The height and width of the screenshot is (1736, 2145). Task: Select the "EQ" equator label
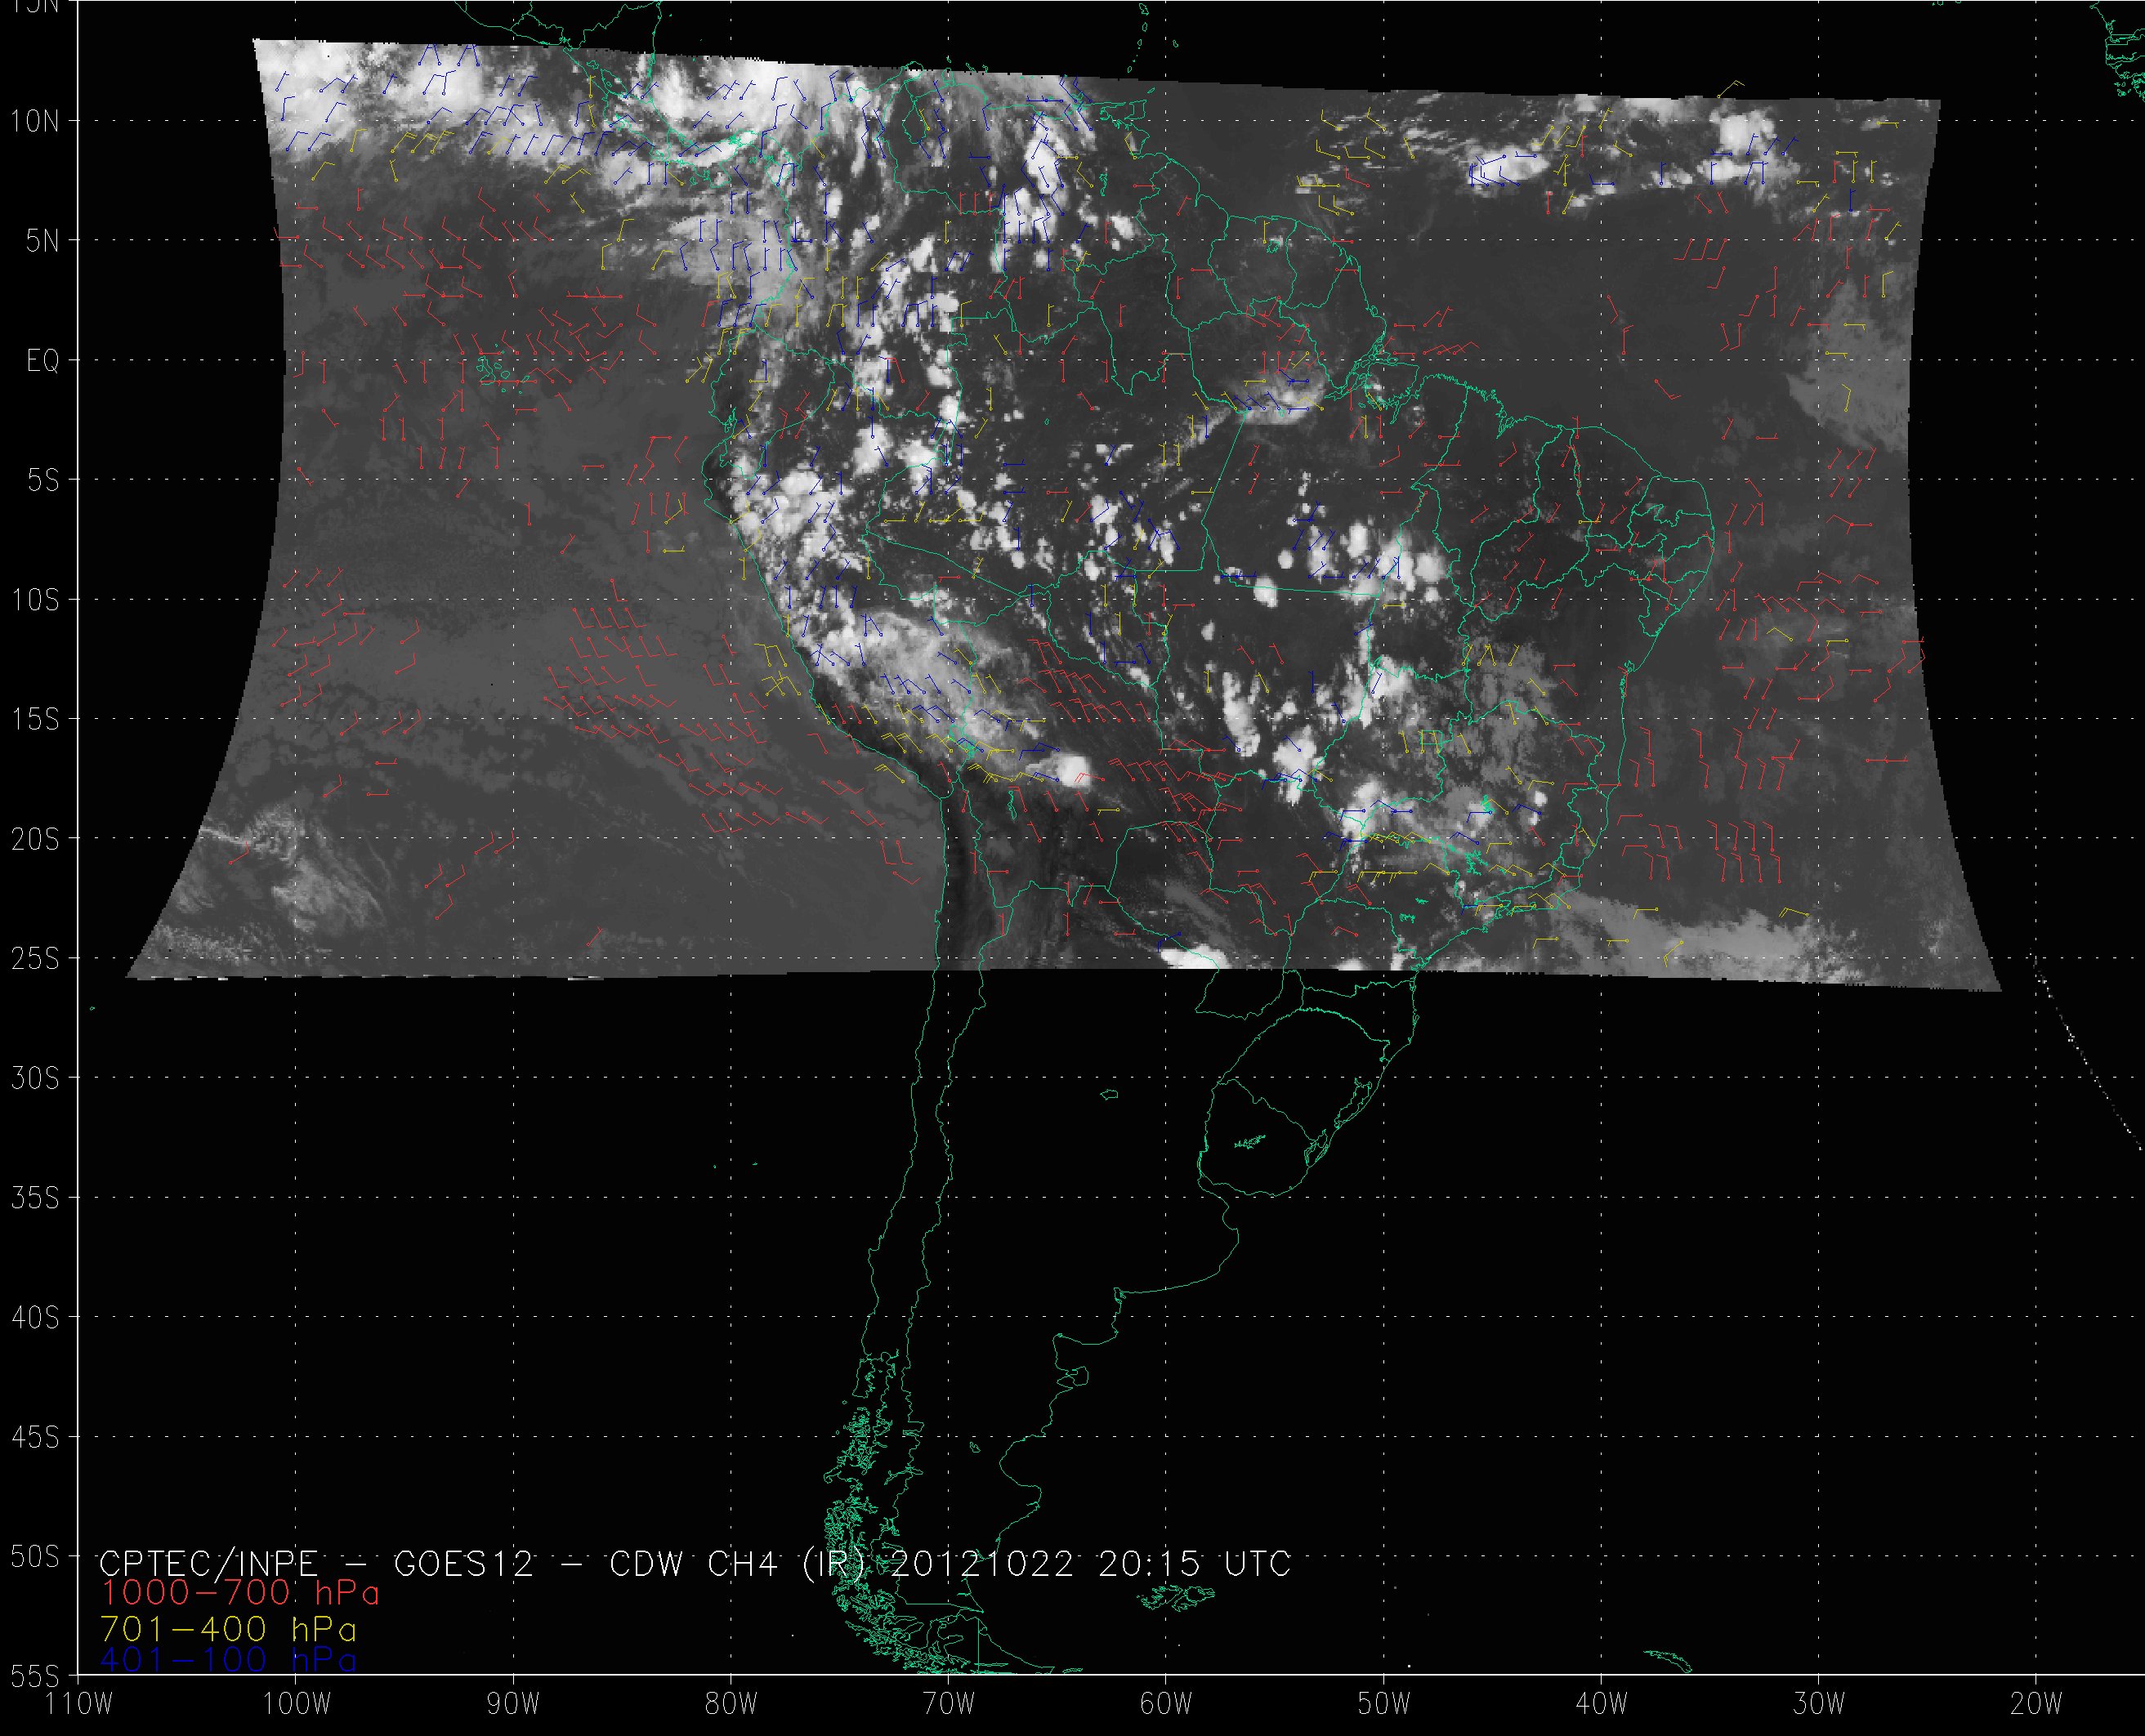[x=43, y=361]
